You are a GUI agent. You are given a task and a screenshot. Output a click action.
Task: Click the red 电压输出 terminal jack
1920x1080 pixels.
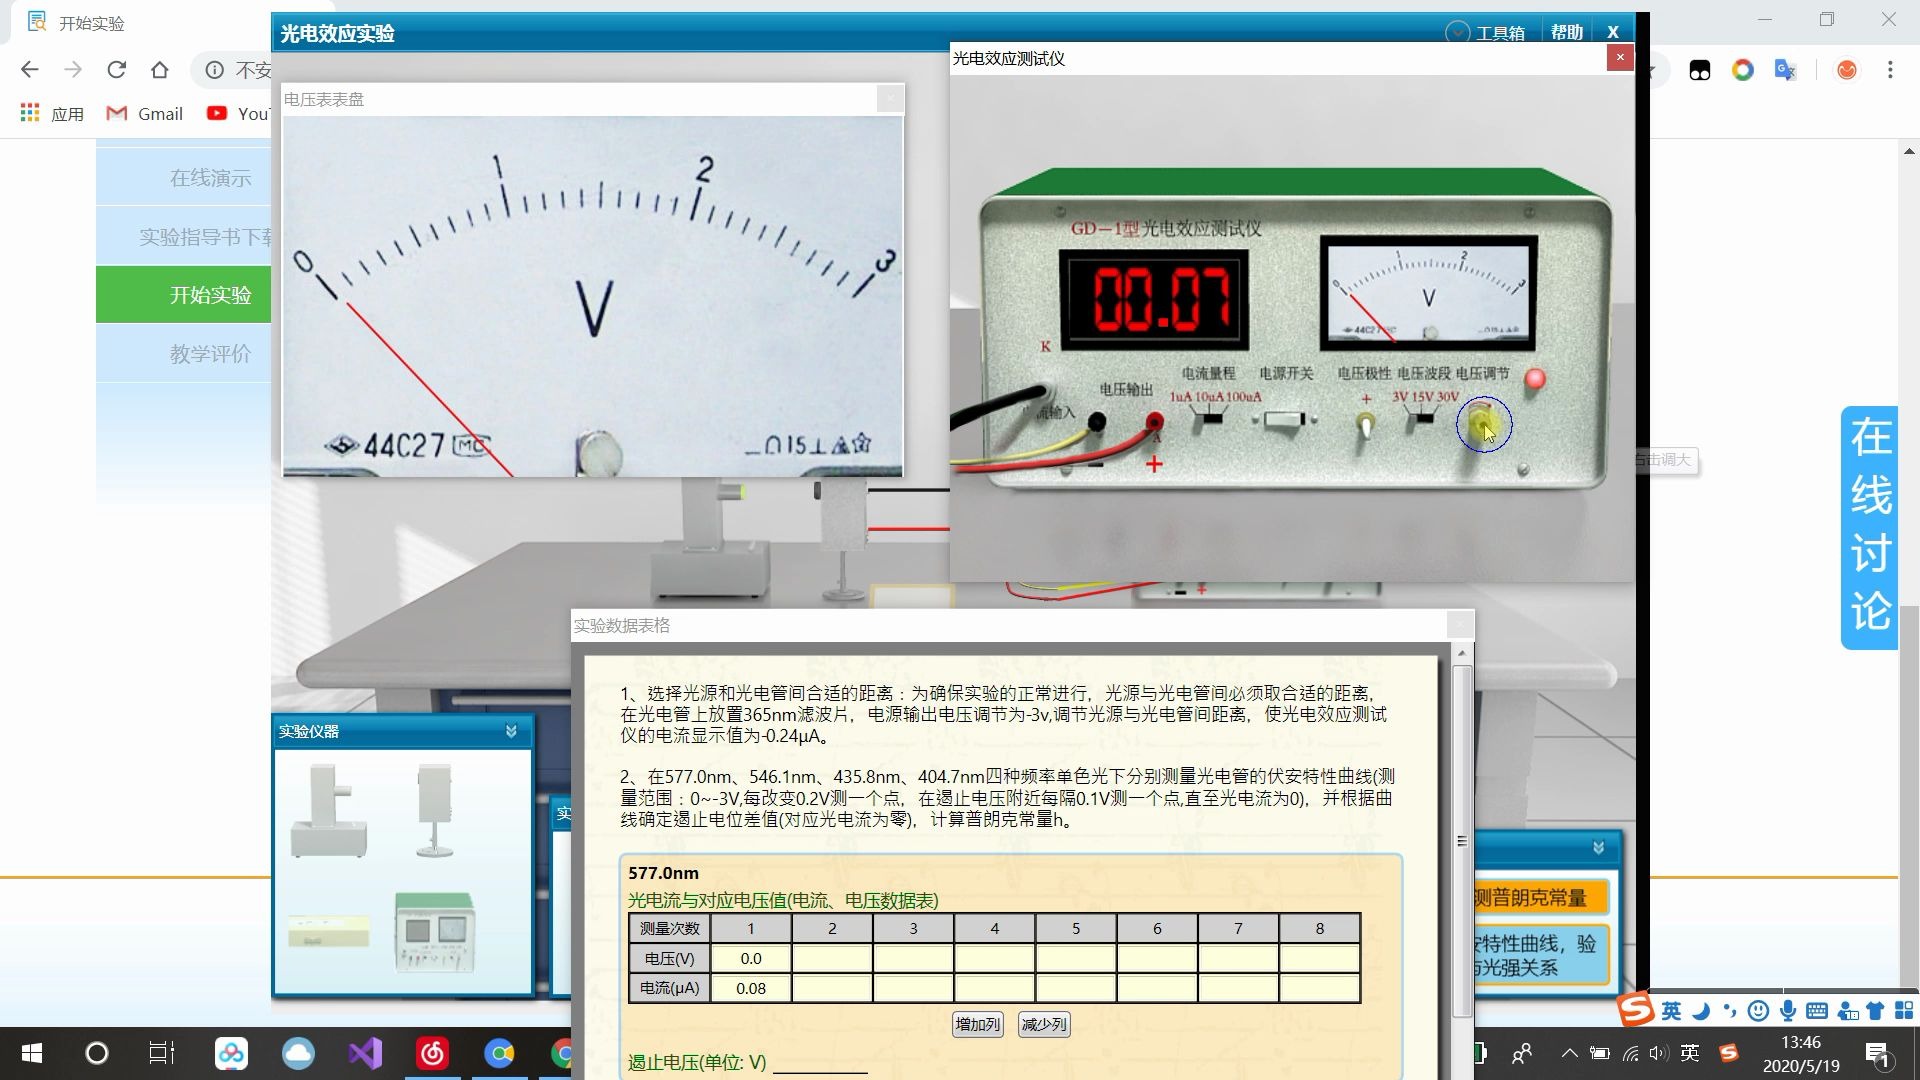click(1154, 421)
